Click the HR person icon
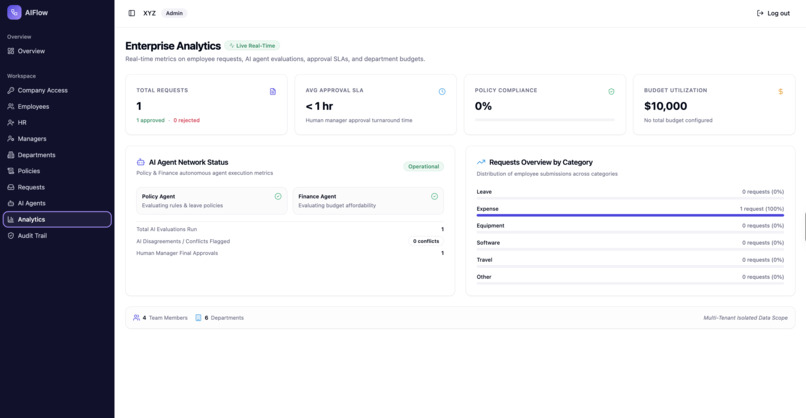This screenshot has height=418, width=806. pos(11,122)
